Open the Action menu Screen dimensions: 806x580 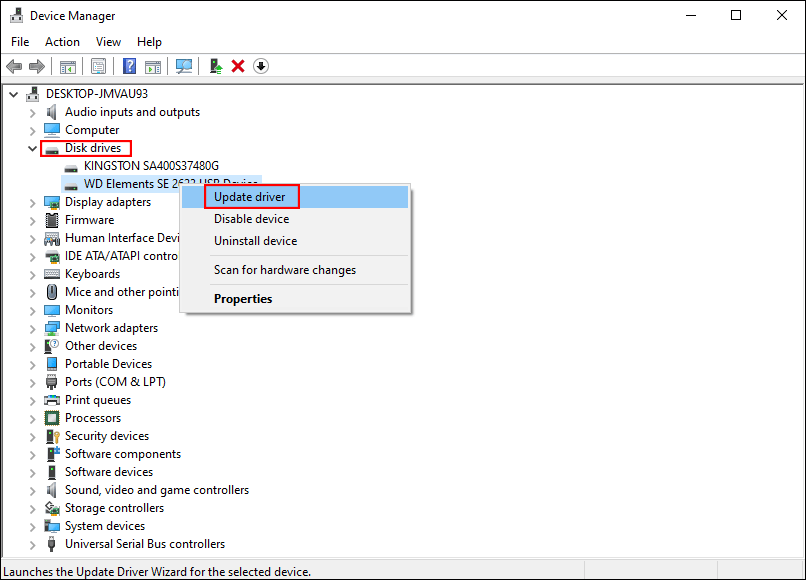click(62, 42)
